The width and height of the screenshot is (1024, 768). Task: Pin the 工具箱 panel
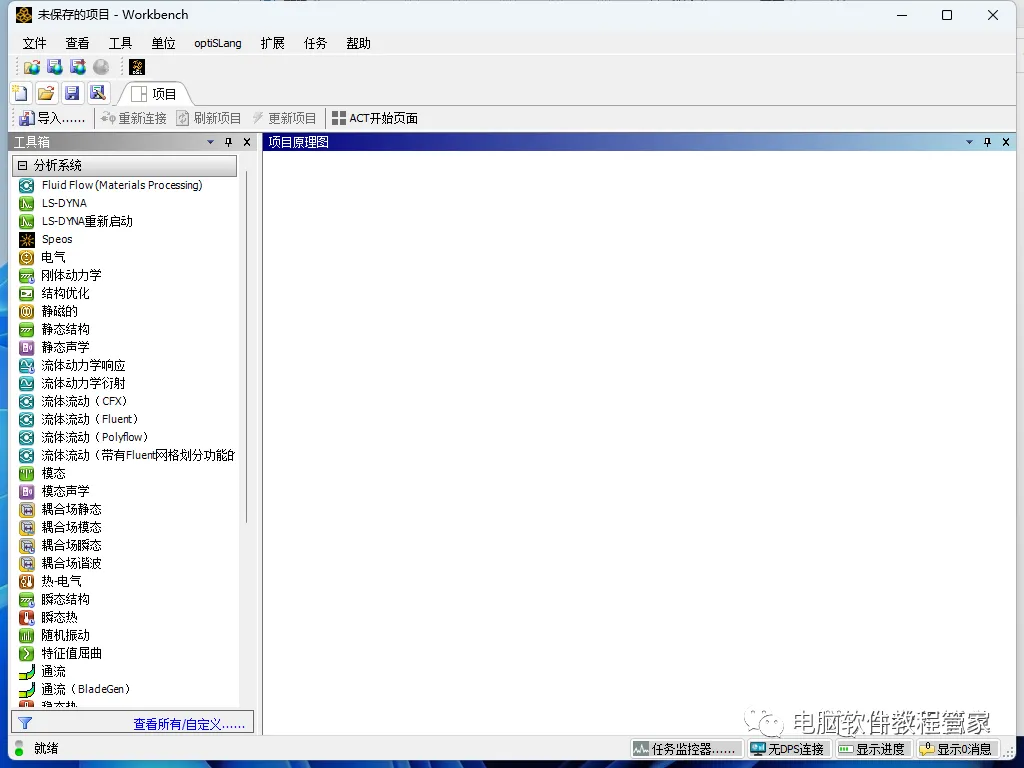tap(229, 142)
